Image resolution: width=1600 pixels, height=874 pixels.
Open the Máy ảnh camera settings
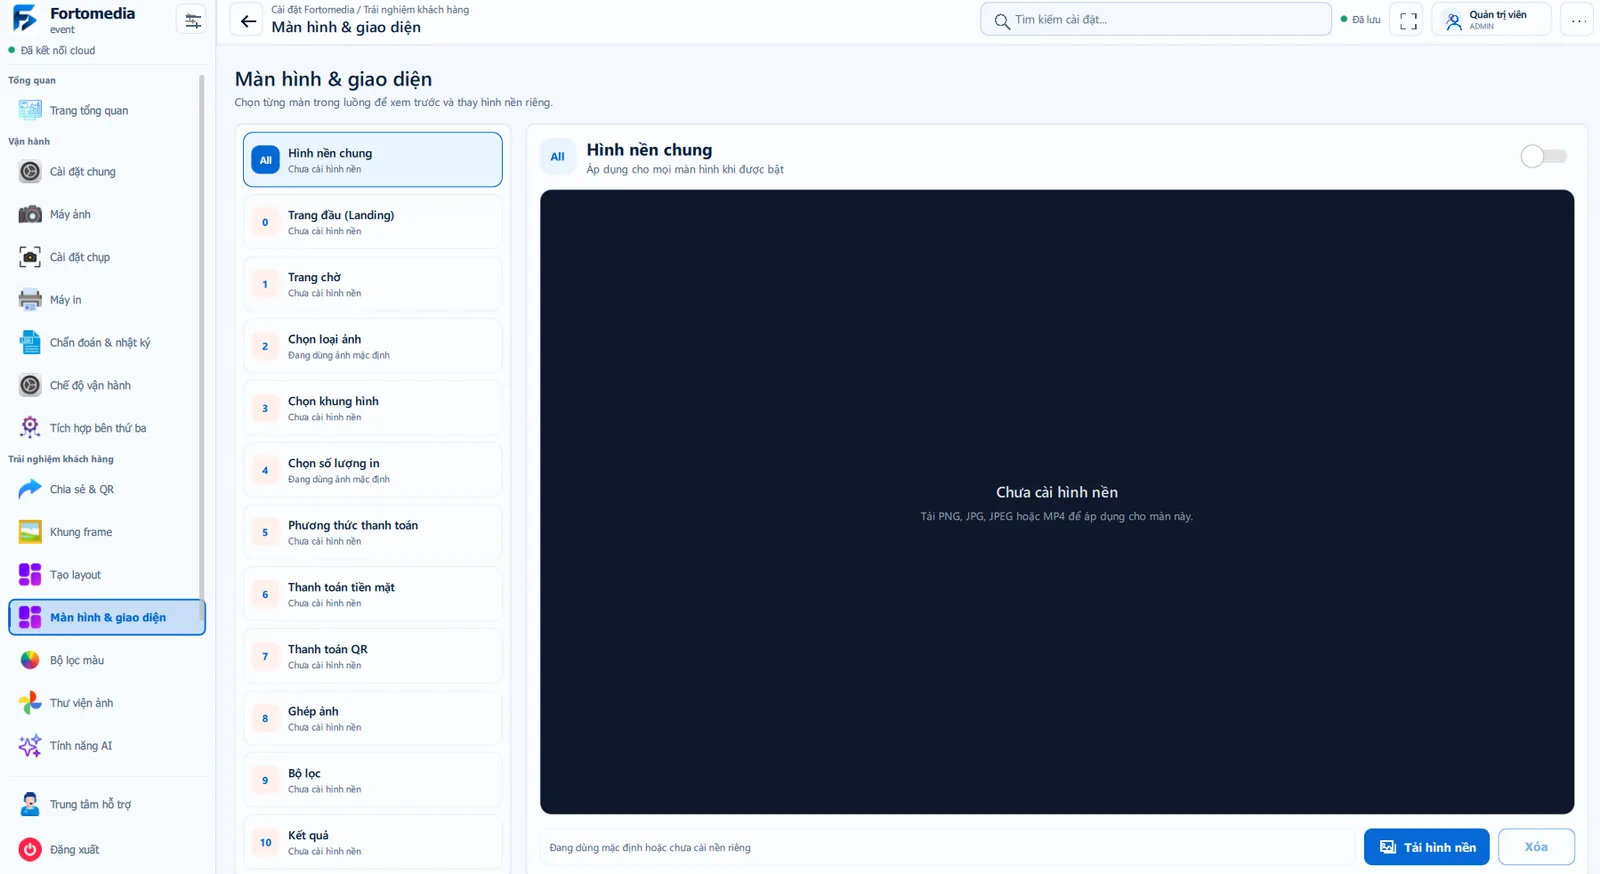[x=105, y=214]
